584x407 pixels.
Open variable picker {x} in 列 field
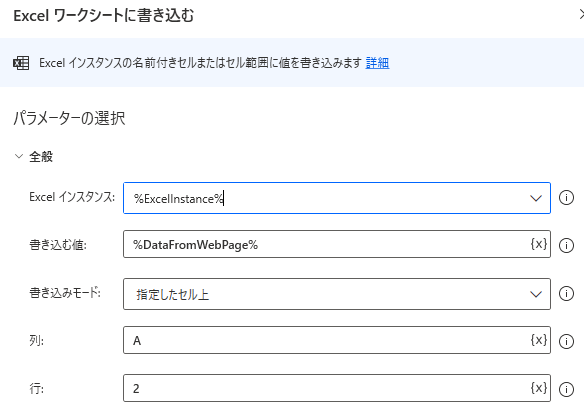tap(539, 340)
